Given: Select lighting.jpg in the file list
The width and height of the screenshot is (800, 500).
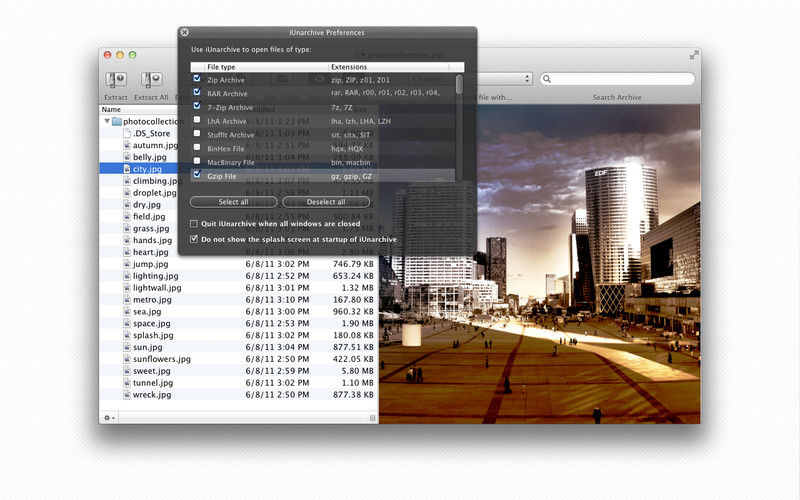Looking at the screenshot, I should (156, 276).
